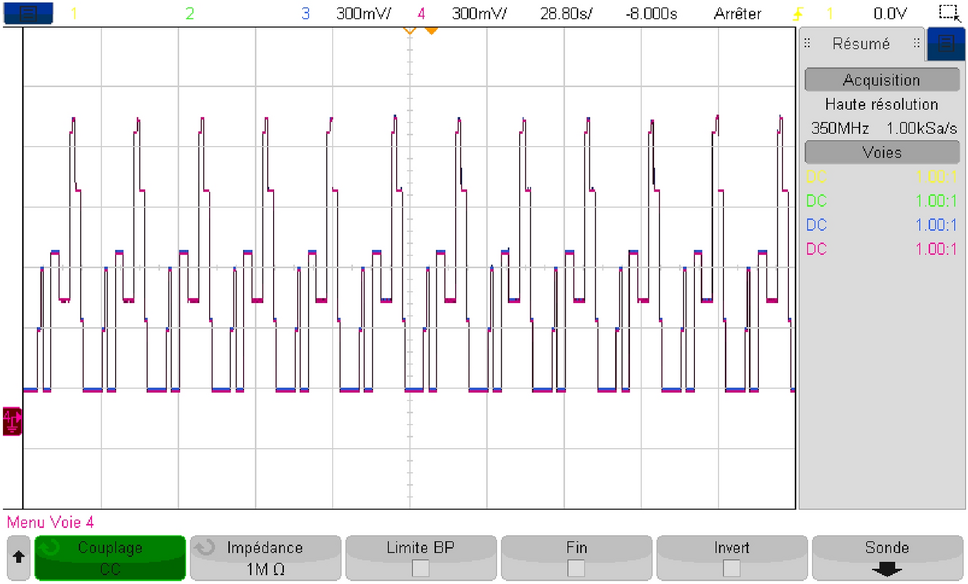968x584 pixels.
Task: Open the Menu Voie 4 label
Action: pos(48,522)
